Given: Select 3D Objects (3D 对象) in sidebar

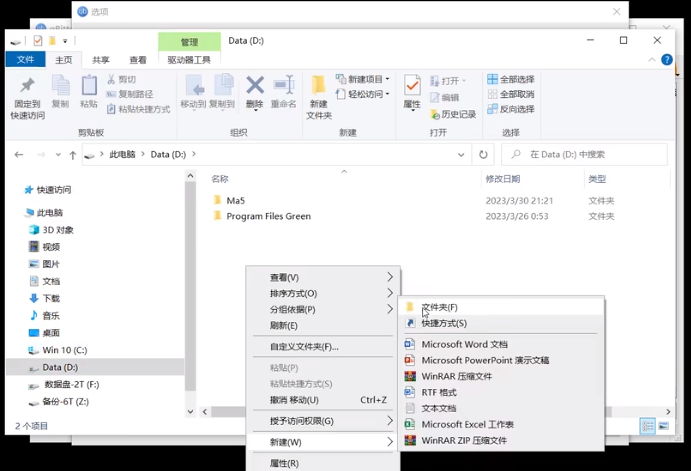Looking at the screenshot, I should (58, 230).
